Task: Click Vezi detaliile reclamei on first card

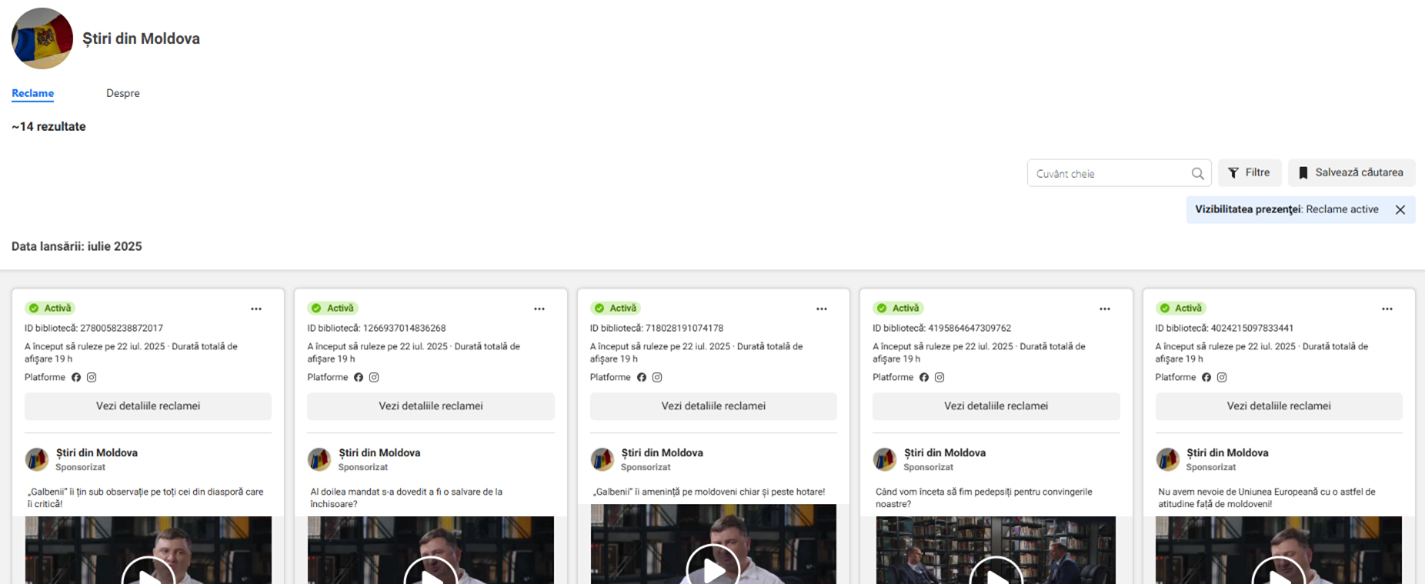Action: pos(148,406)
